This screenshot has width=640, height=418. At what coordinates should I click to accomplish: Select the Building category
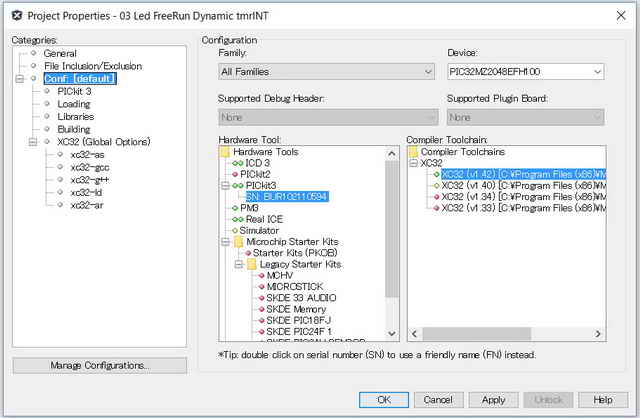pyautogui.click(x=74, y=129)
